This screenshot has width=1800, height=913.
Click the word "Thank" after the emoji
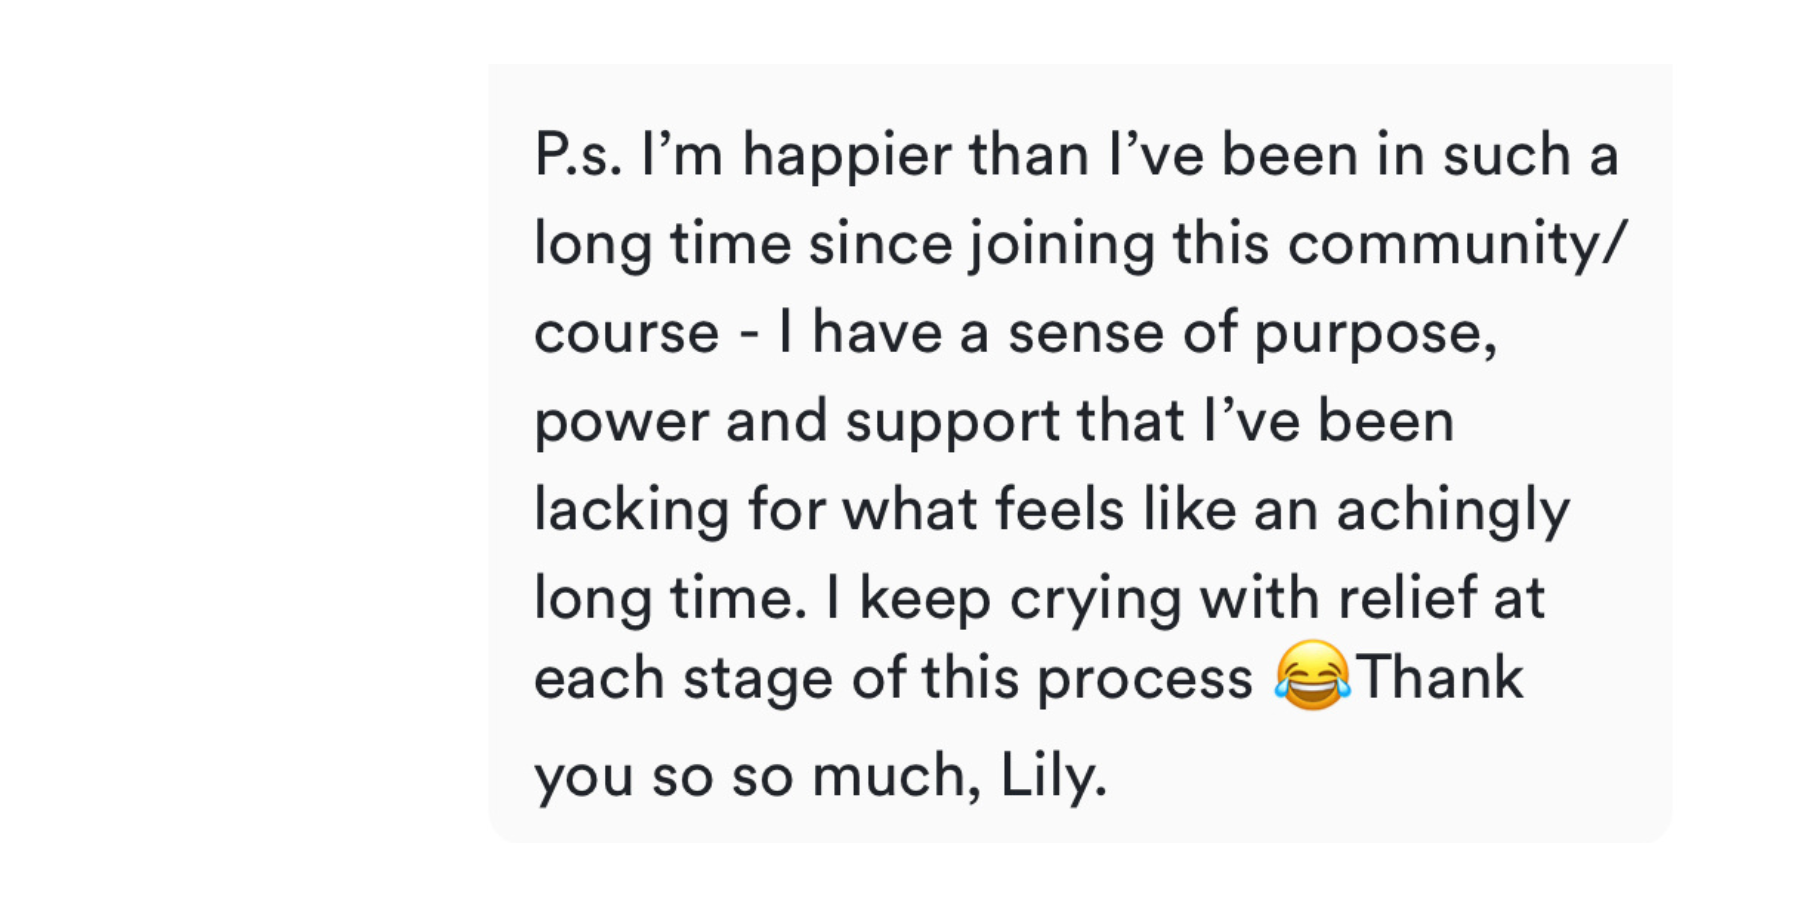(x=1439, y=678)
